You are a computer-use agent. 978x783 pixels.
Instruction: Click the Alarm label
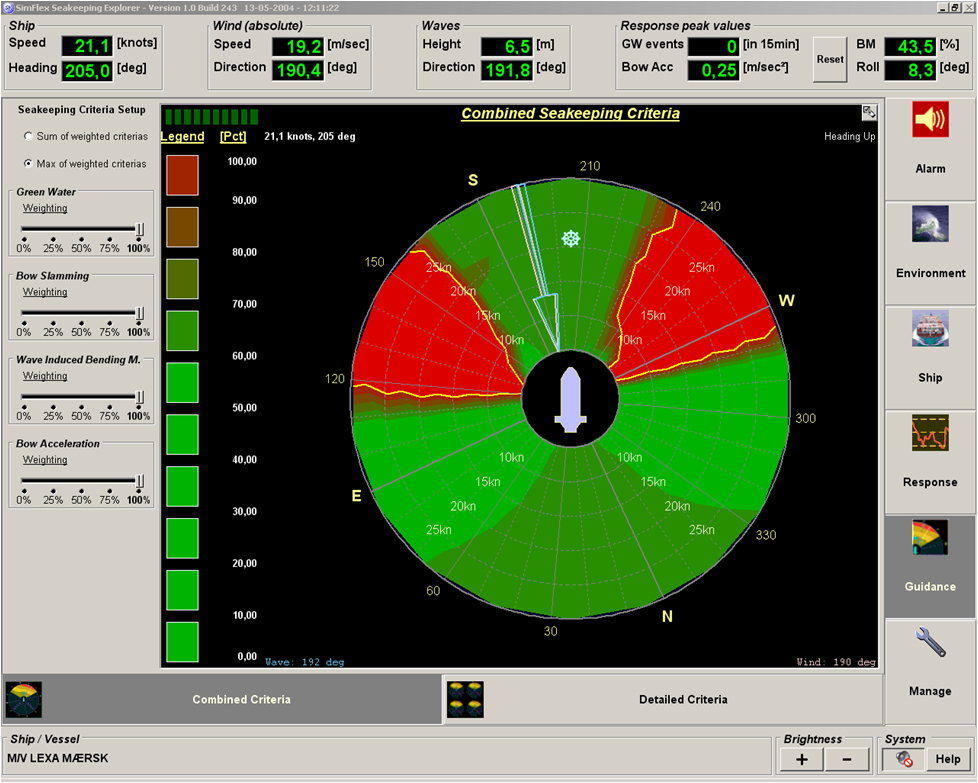pyautogui.click(x=930, y=169)
